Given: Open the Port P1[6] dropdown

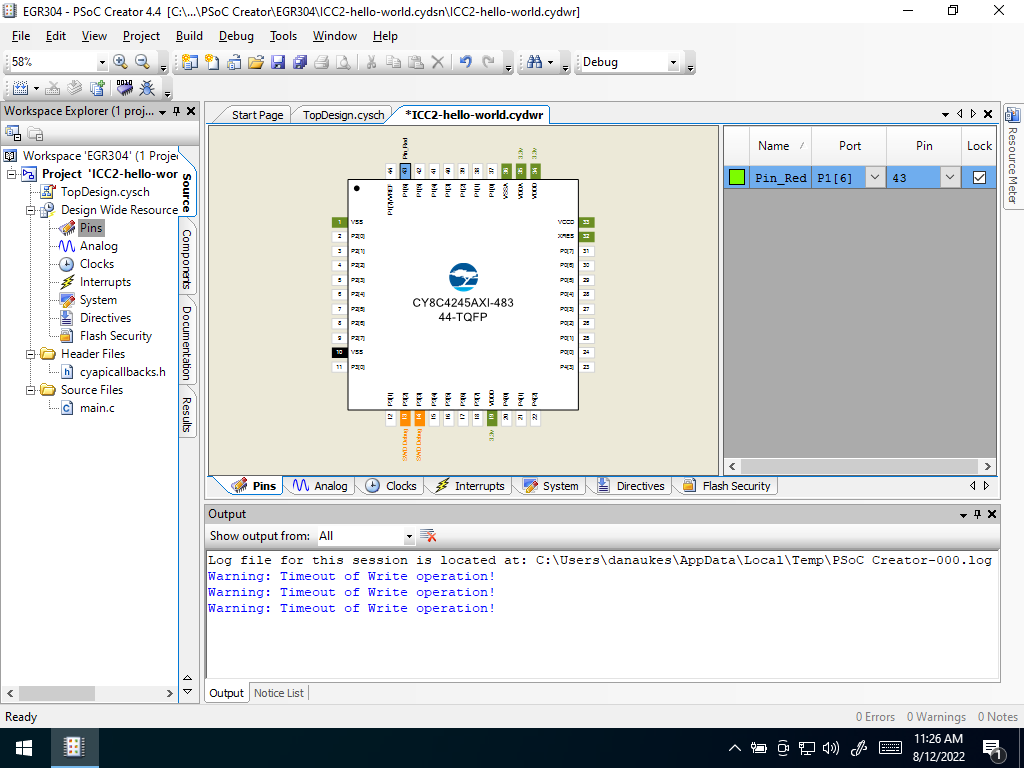Looking at the screenshot, I should 874,177.
